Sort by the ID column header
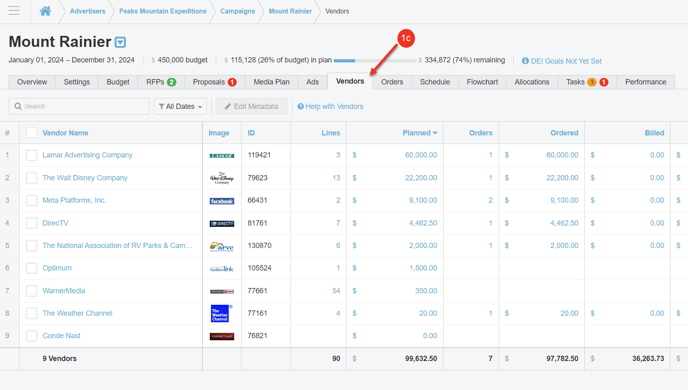688x390 pixels. pyautogui.click(x=251, y=133)
